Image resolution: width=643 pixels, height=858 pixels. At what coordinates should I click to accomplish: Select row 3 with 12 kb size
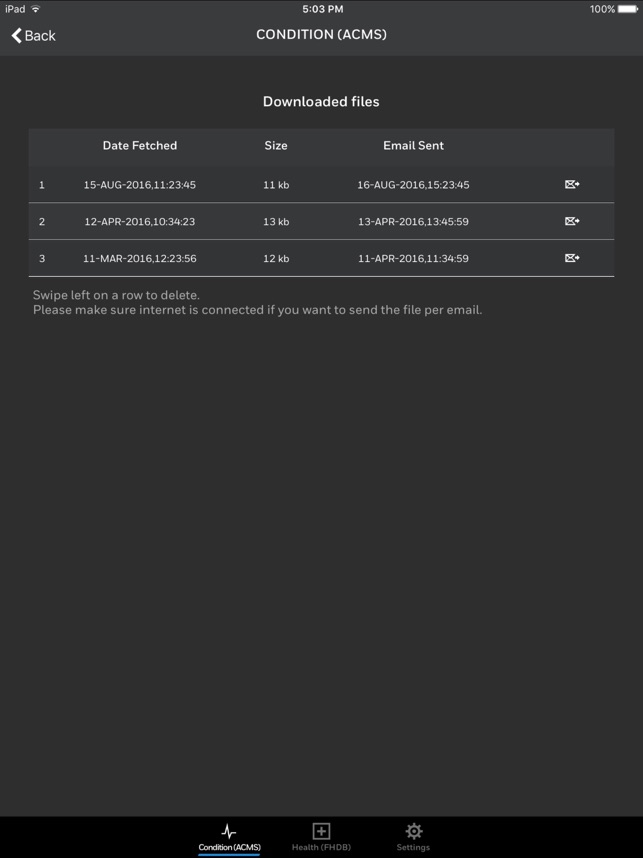point(276,259)
